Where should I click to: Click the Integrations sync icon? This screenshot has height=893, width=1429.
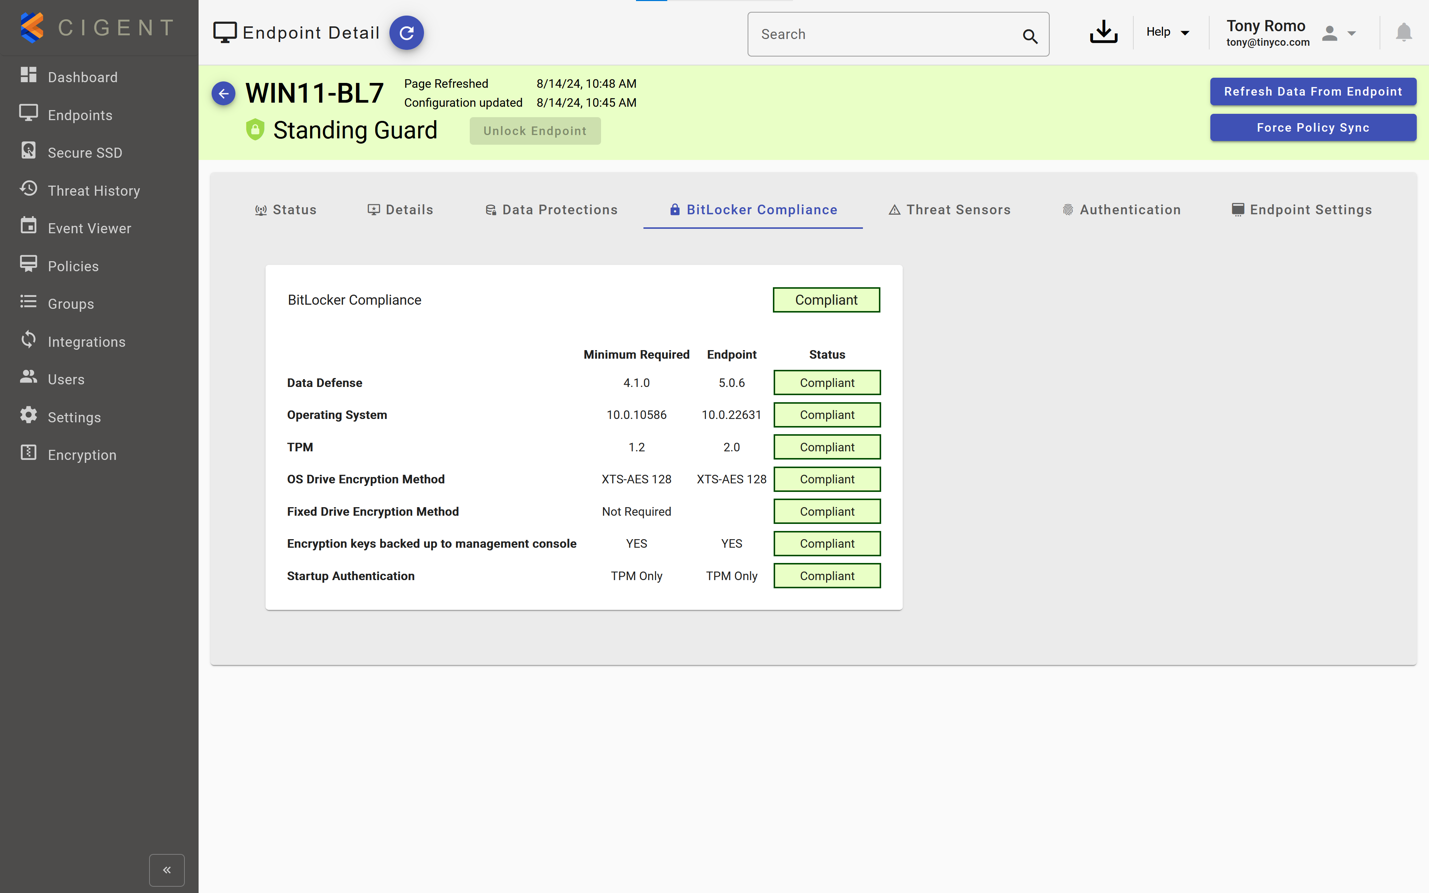pyautogui.click(x=28, y=340)
